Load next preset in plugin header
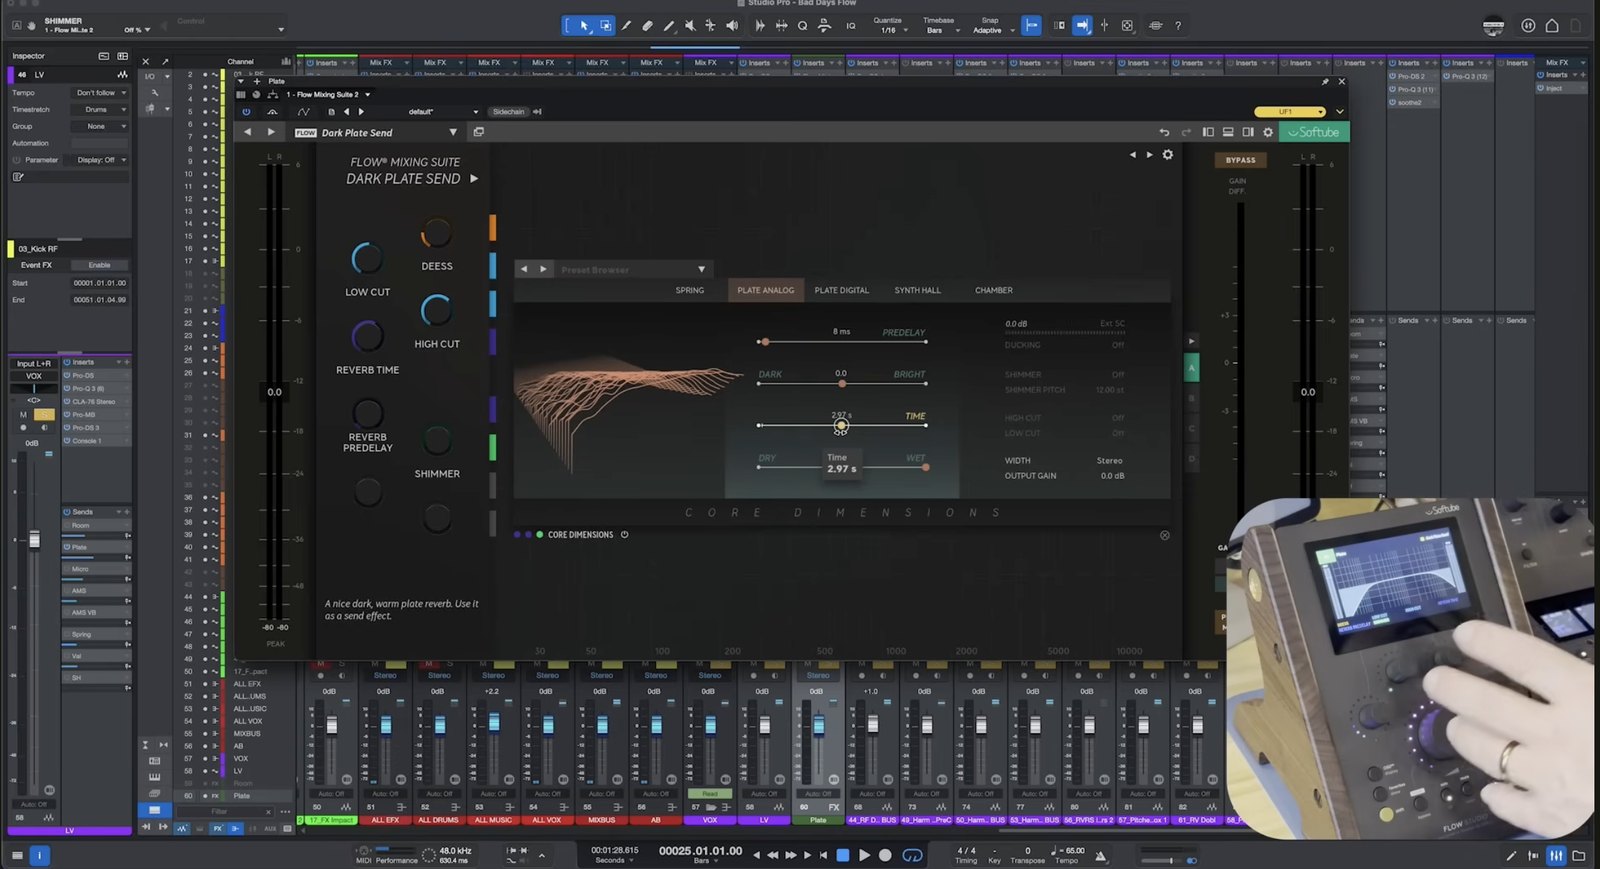Image resolution: width=1600 pixels, height=869 pixels. [x=361, y=112]
